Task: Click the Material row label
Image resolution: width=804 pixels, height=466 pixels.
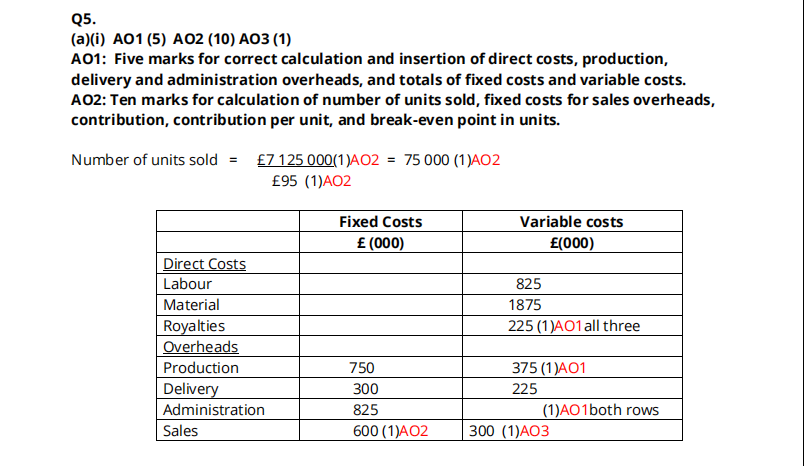Action: (x=191, y=305)
